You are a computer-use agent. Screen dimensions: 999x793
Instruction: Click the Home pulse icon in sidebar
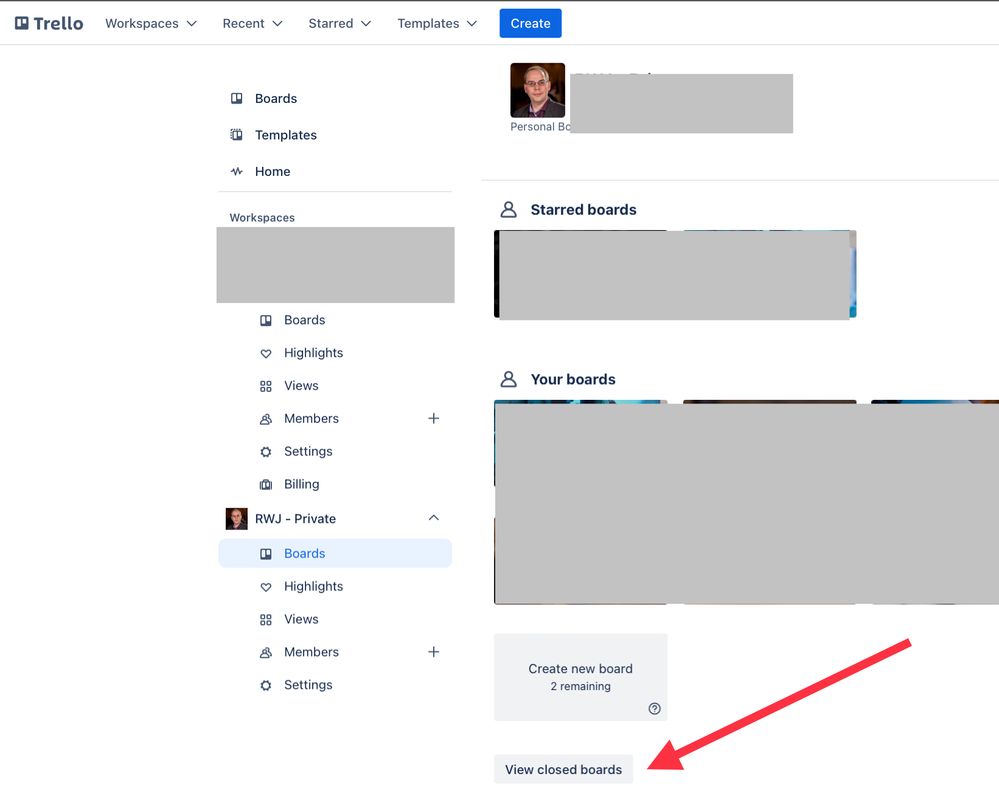pos(236,171)
